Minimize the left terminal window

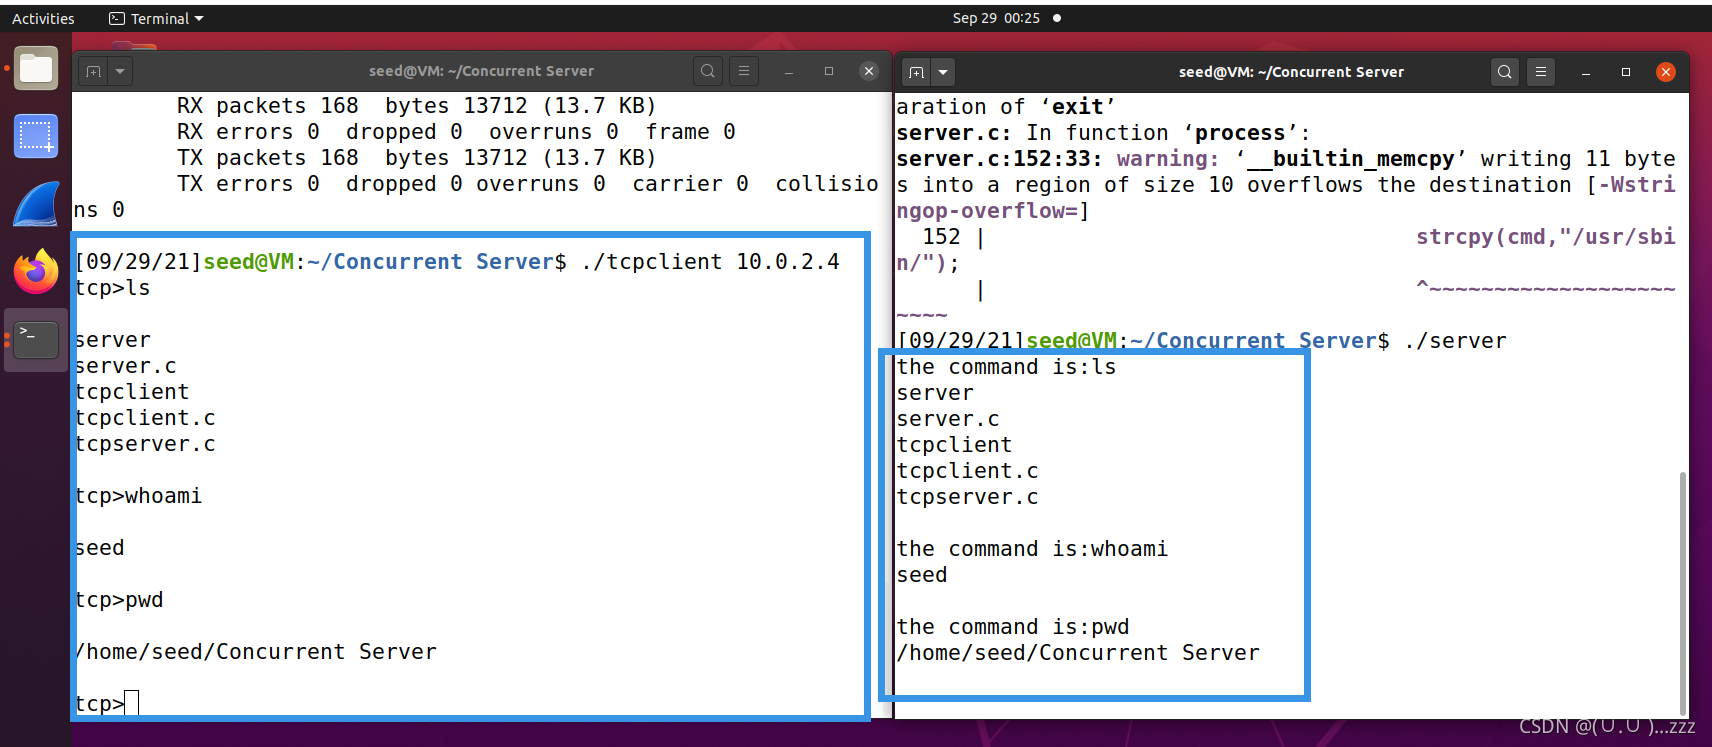(x=789, y=71)
